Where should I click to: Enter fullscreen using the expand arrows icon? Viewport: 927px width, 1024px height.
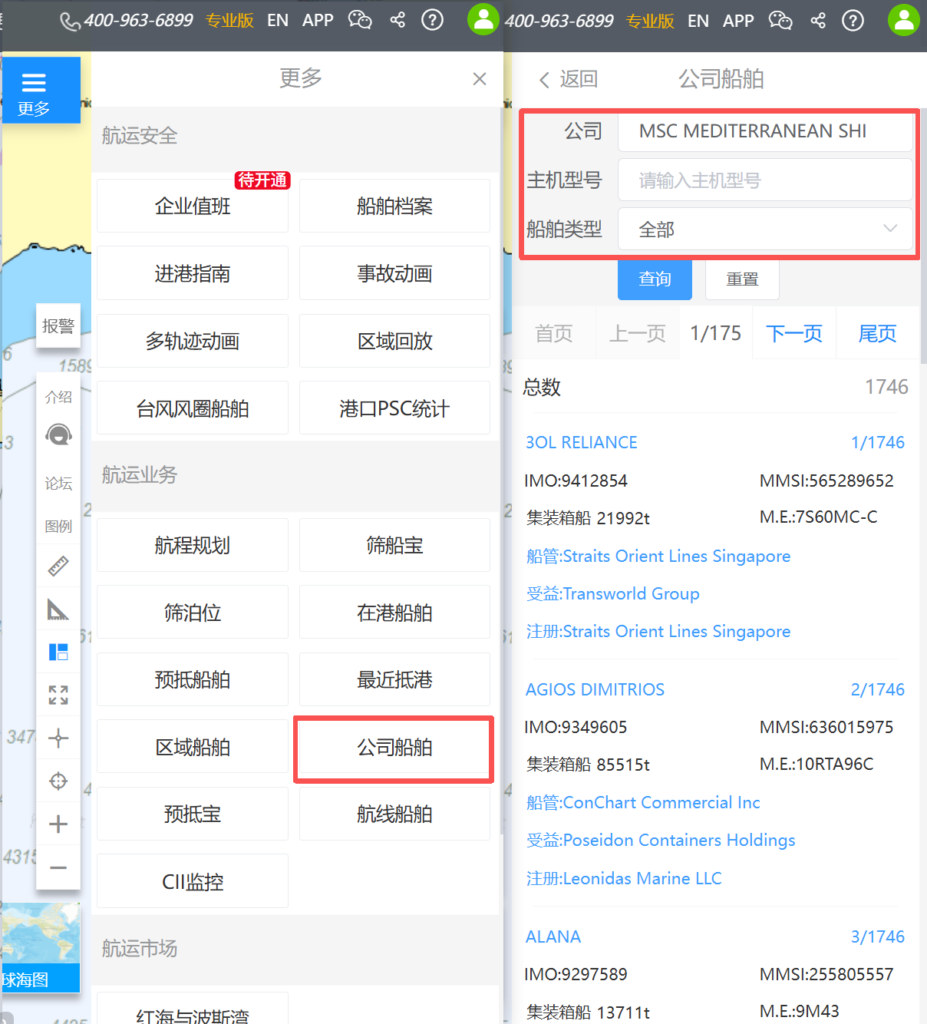click(58, 695)
